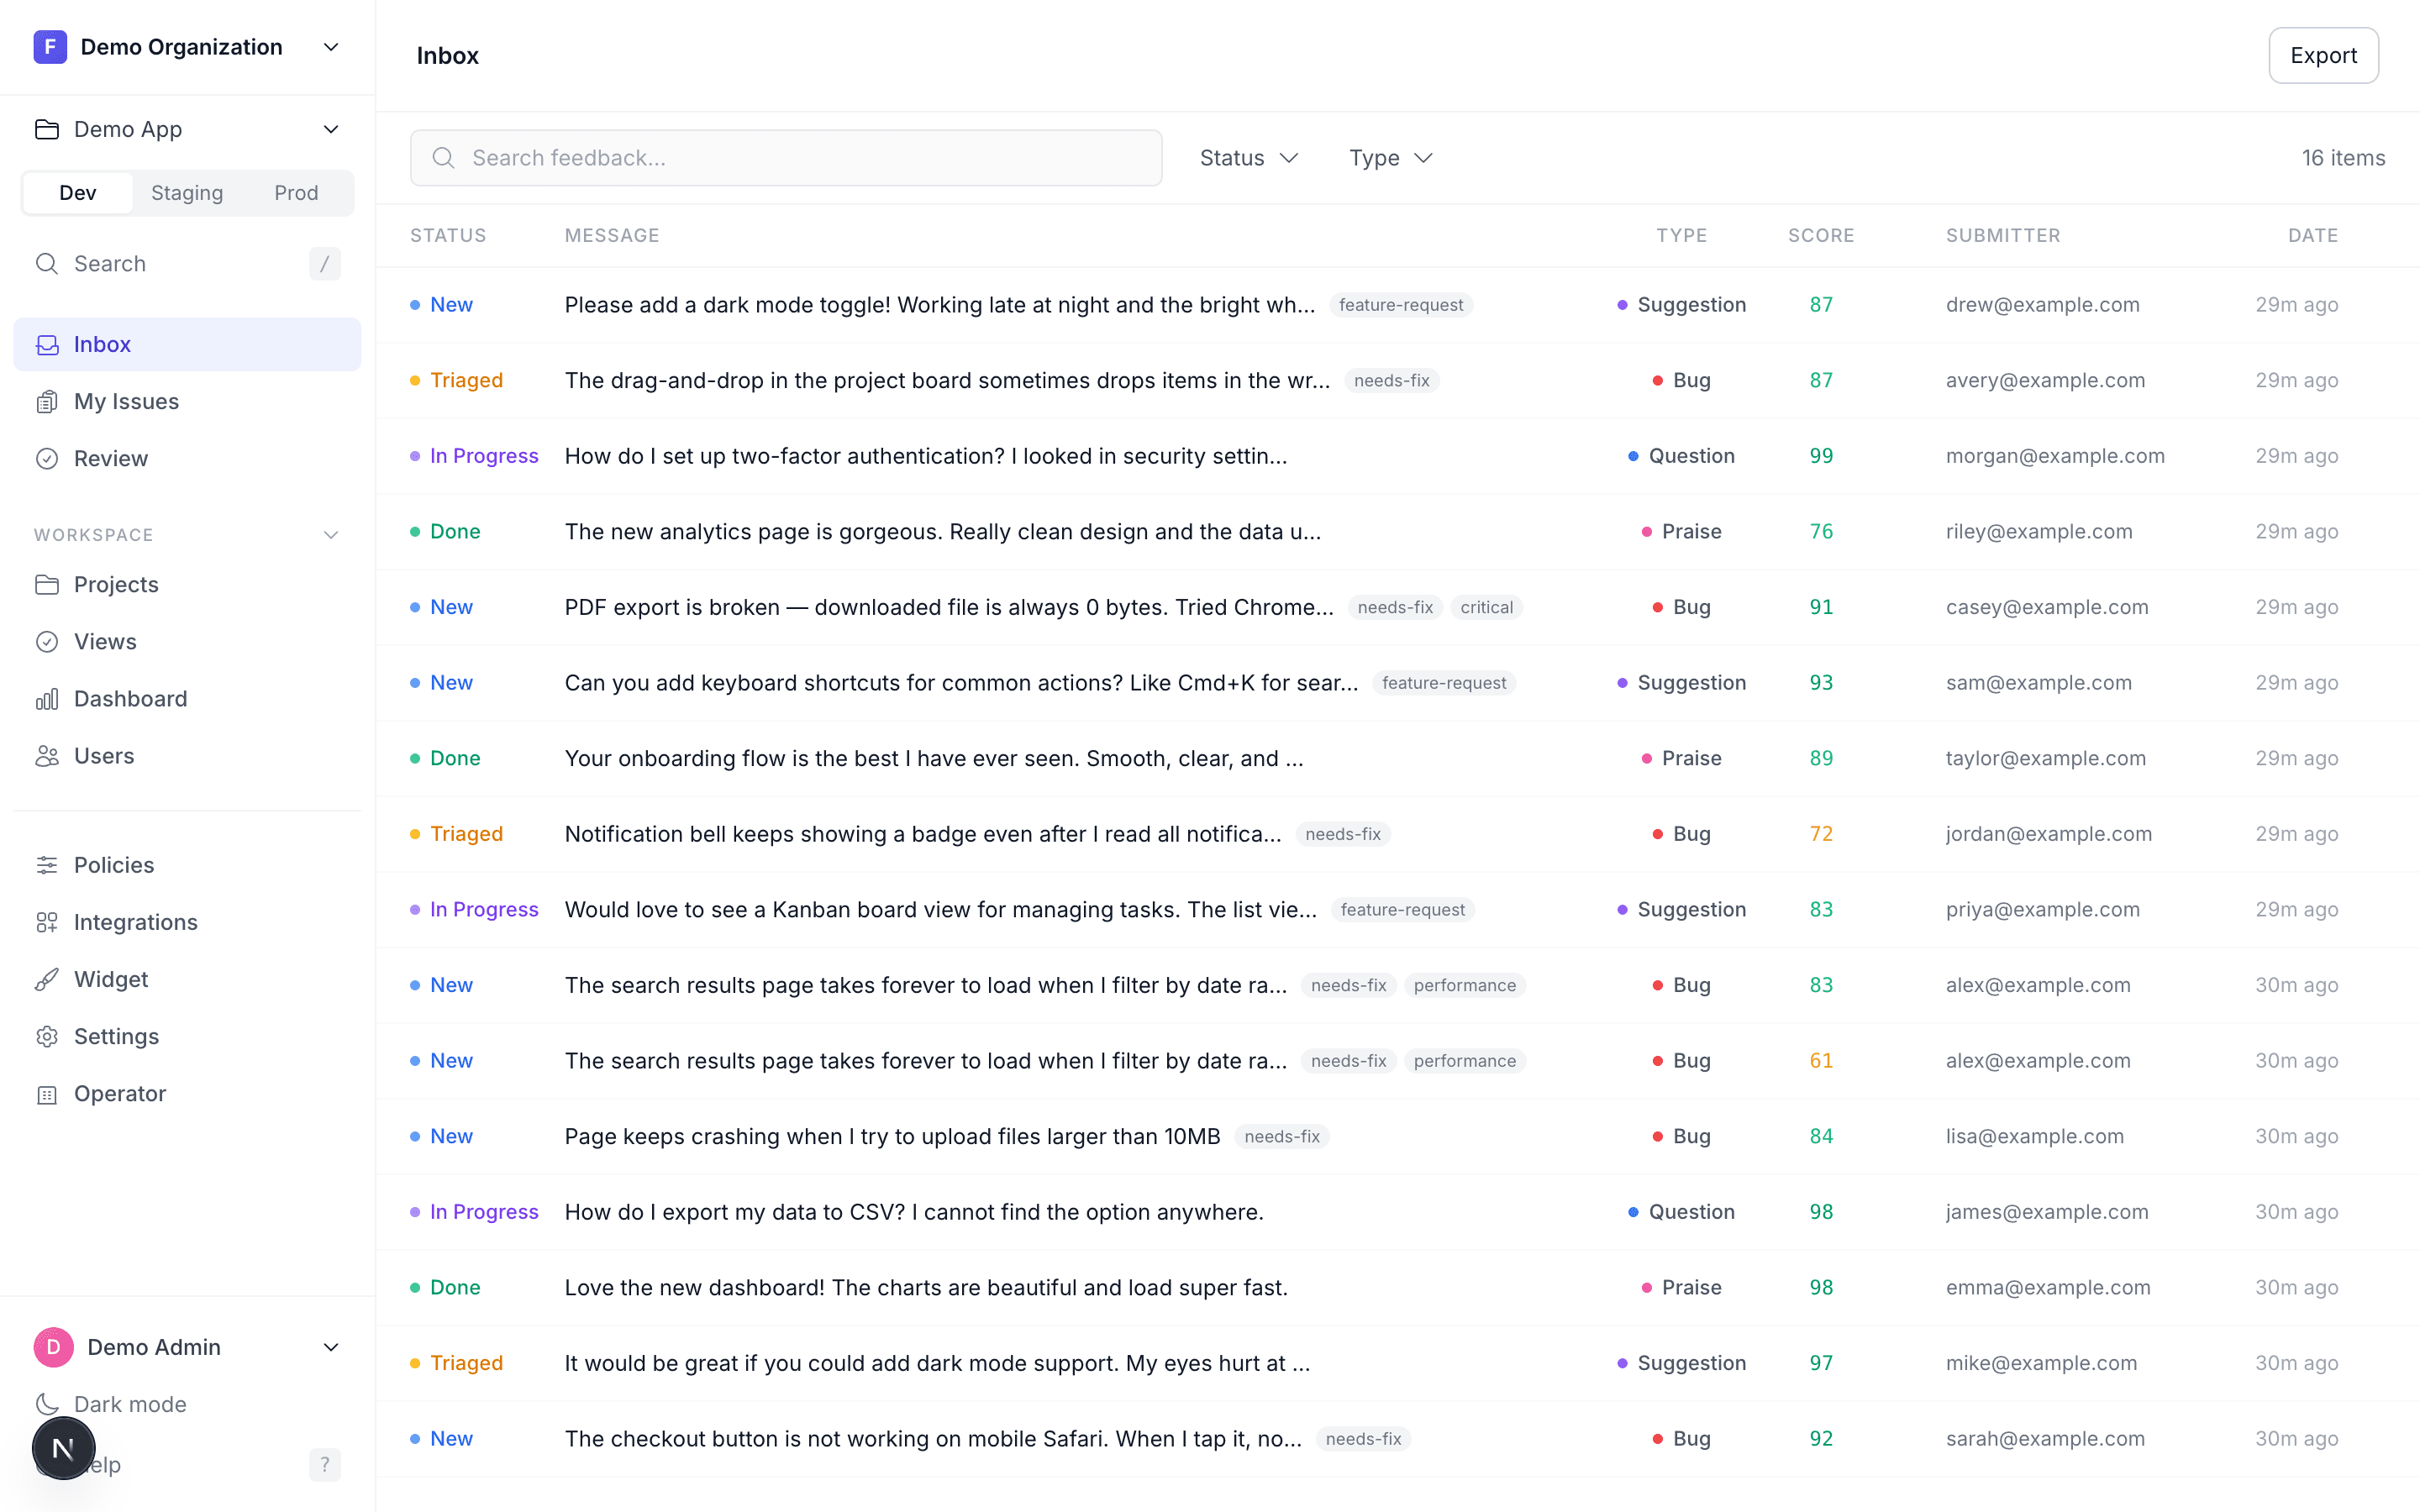Open the Dashboard chart icon
Screen dimensions: 2420x1512
tap(48, 698)
